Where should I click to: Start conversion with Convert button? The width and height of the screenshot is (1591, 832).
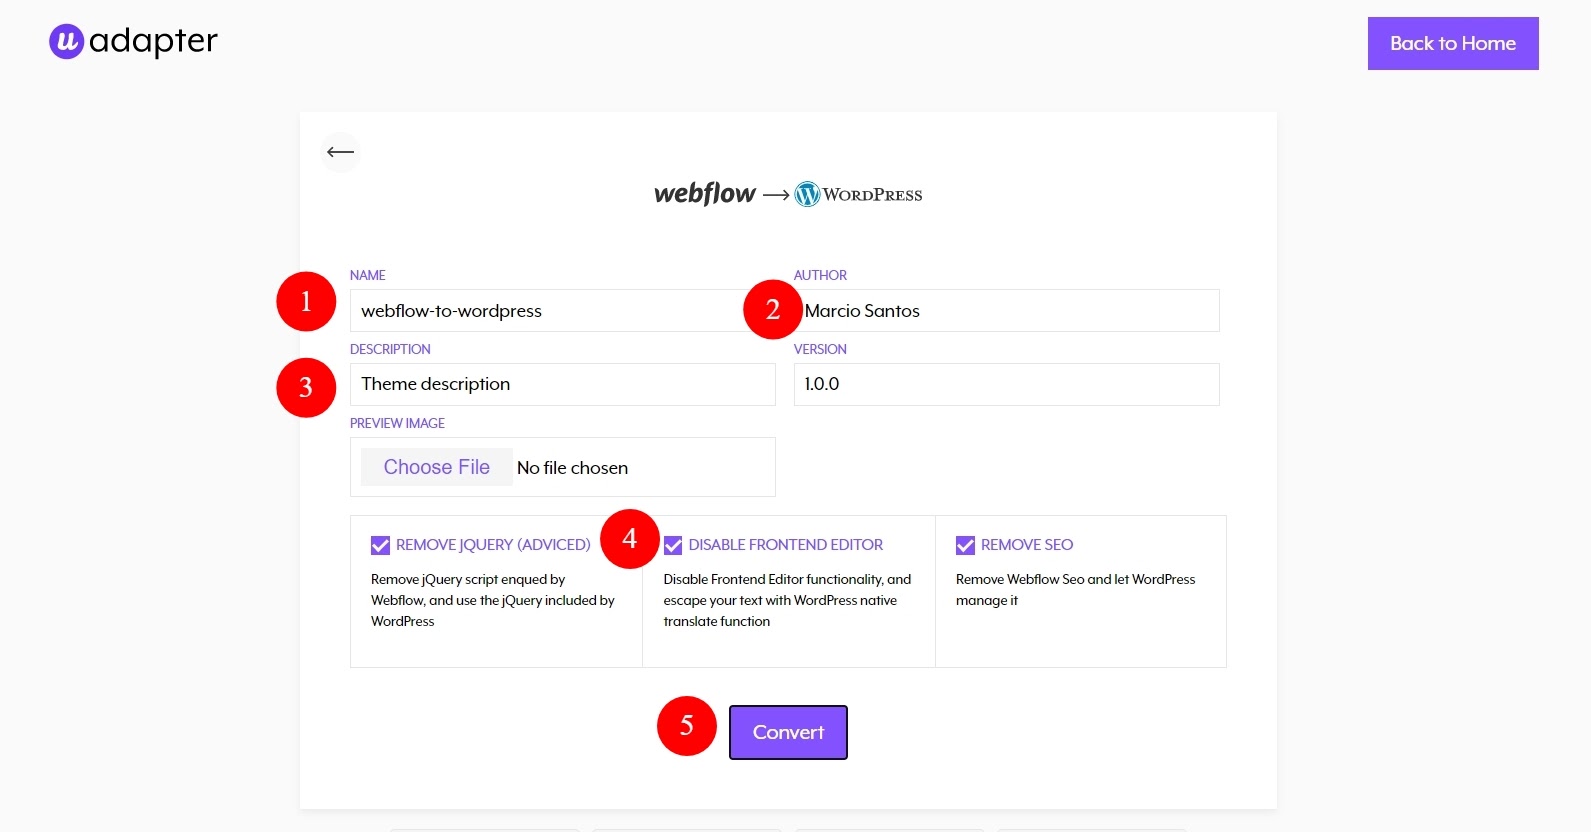click(788, 732)
